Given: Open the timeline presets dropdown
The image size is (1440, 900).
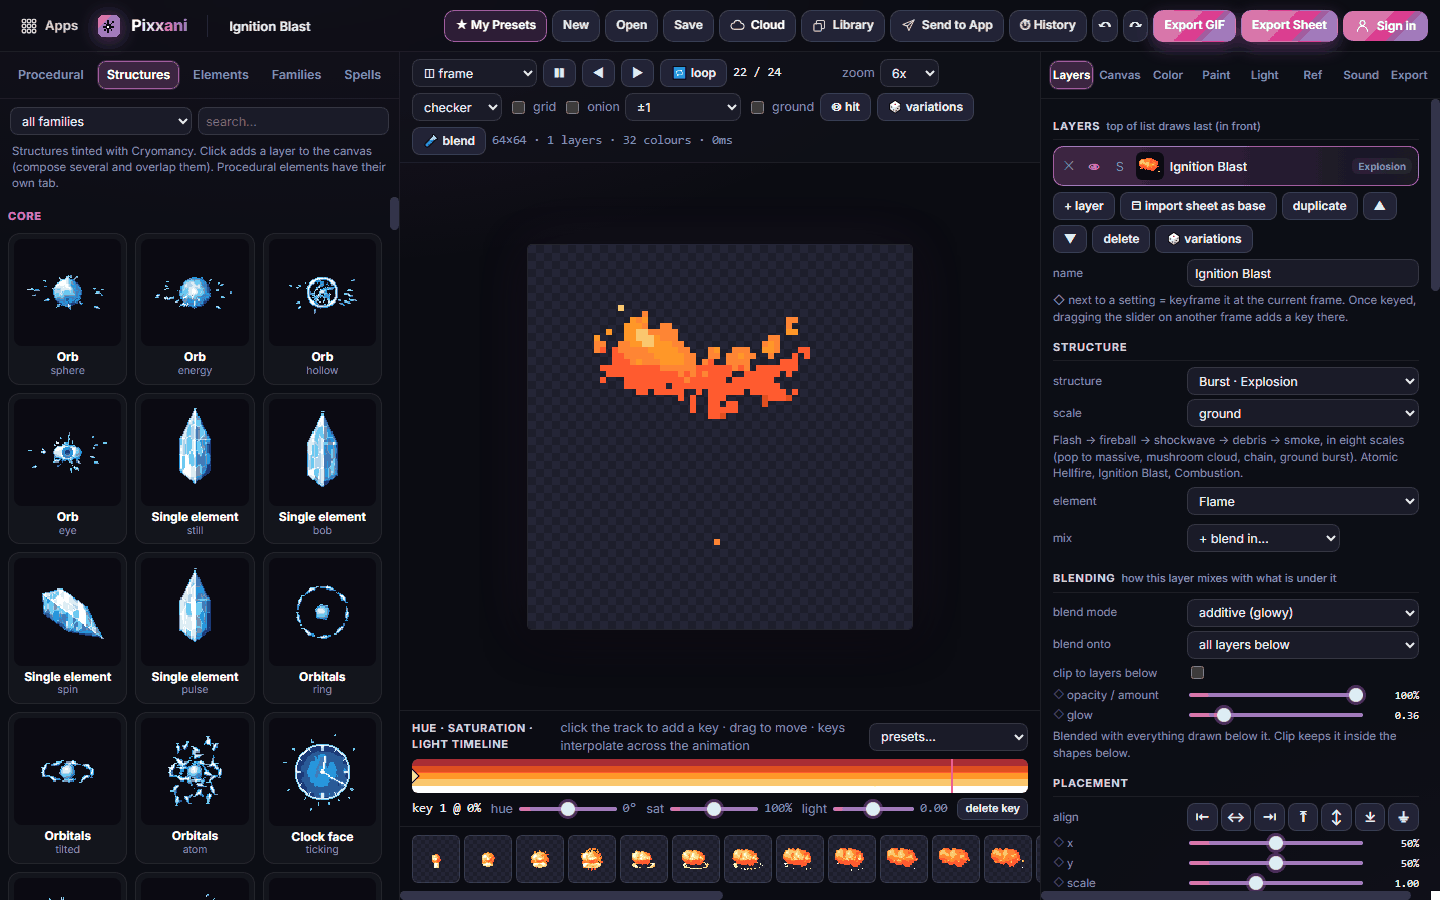Looking at the screenshot, I should [948, 737].
